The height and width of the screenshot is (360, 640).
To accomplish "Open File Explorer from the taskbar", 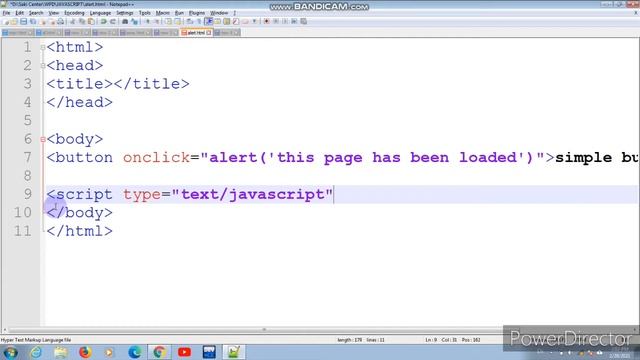I will click(x=60, y=352).
